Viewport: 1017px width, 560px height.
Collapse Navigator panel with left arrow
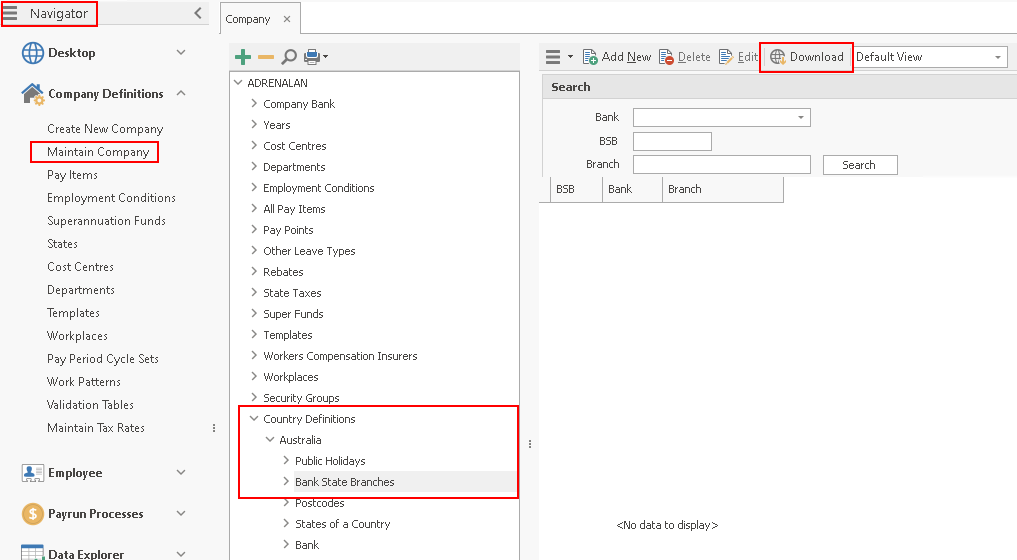pos(198,13)
